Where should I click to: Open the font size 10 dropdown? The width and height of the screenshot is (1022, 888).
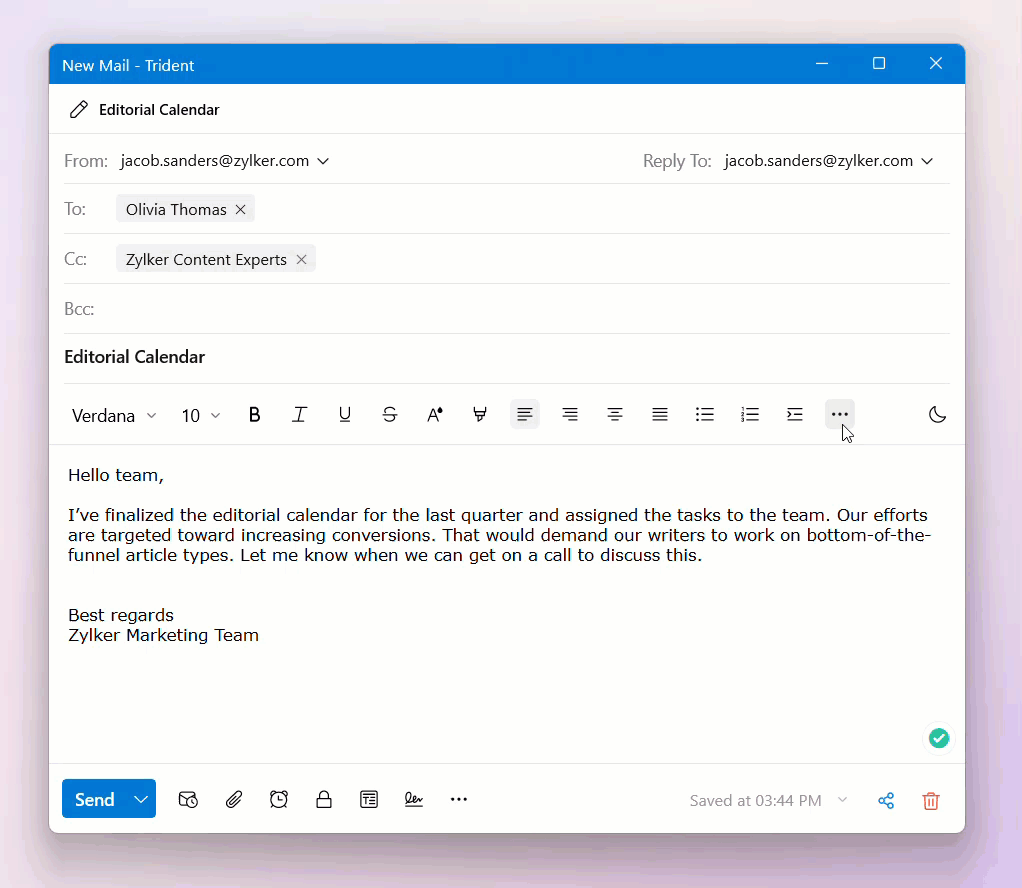[x=200, y=416]
